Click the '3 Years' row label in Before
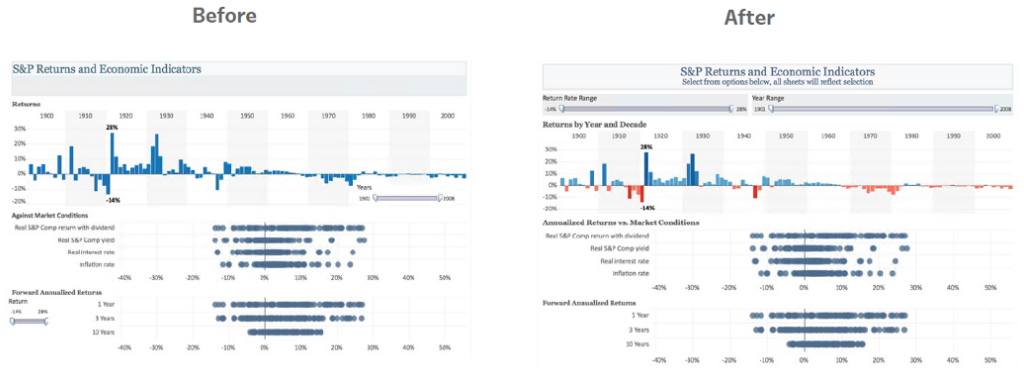 click(106, 319)
